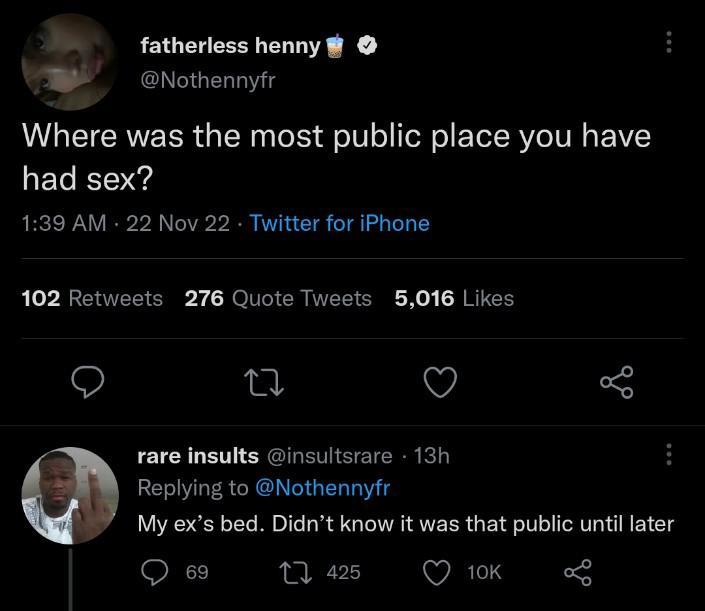Viewport: 705px width, 611px height.
Task: Share the rare insults reply
Action: pyautogui.click(x=578, y=572)
